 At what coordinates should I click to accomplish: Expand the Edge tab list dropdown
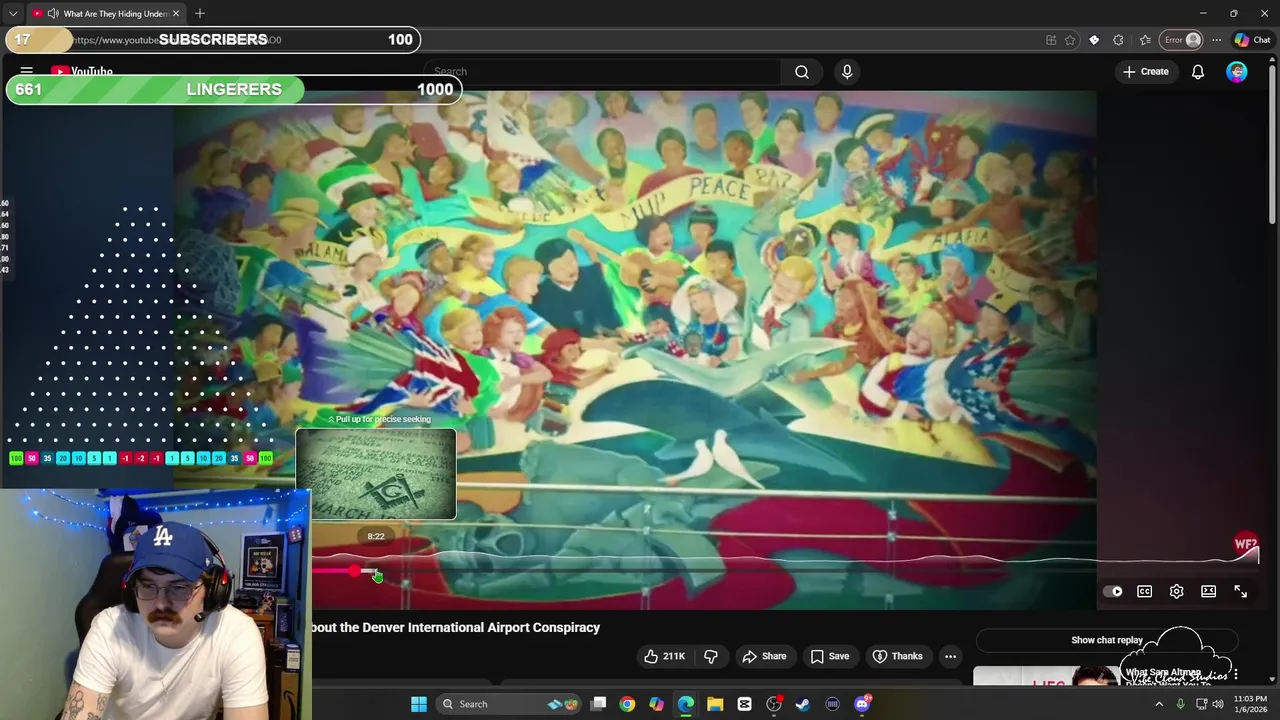pyautogui.click(x=13, y=14)
